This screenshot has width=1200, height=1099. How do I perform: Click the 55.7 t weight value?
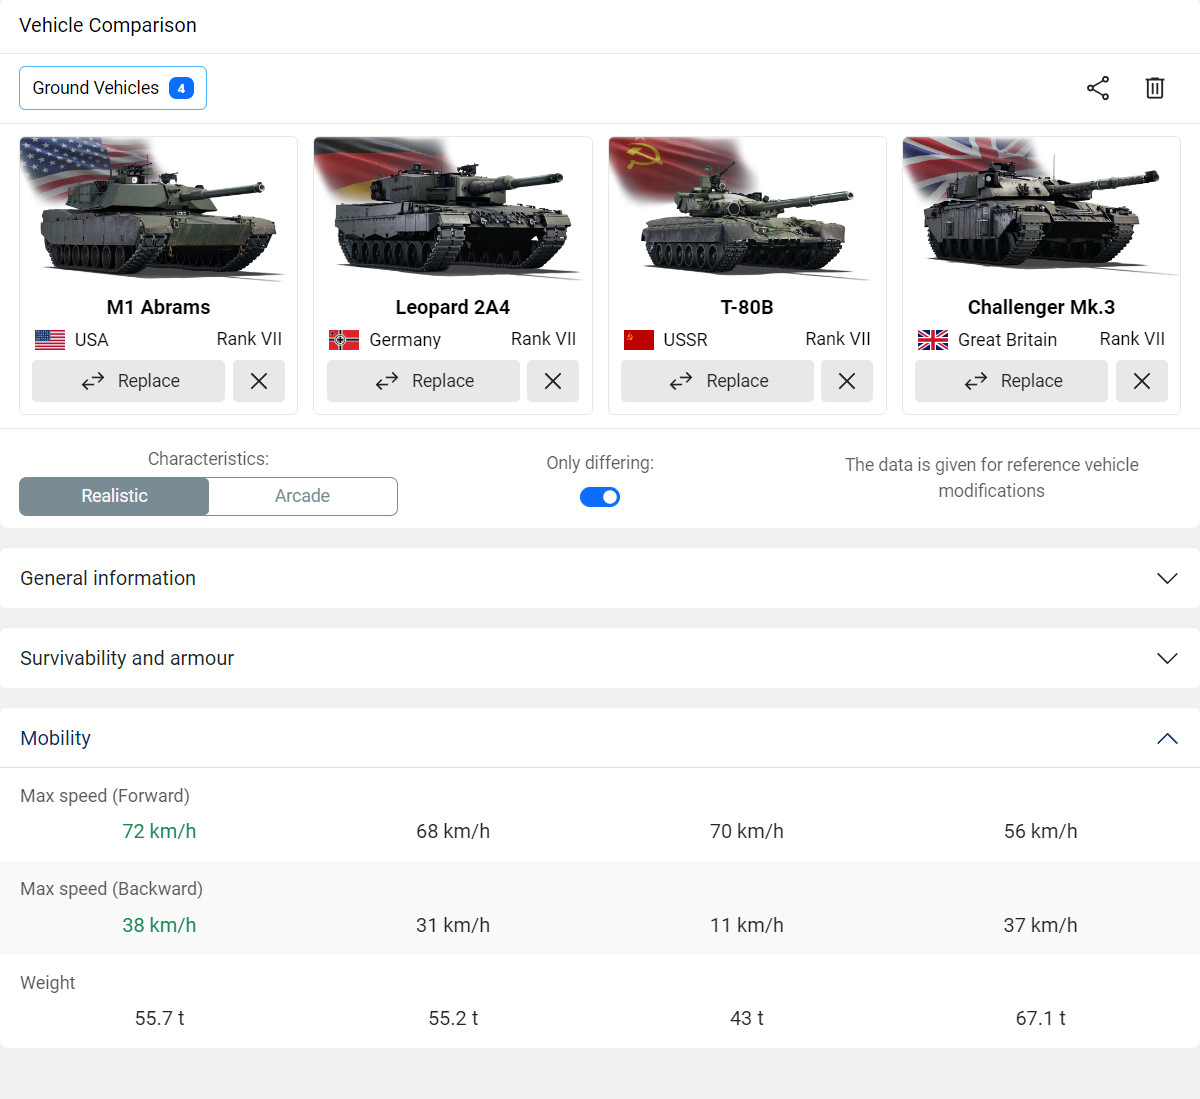tap(159, 1018)
